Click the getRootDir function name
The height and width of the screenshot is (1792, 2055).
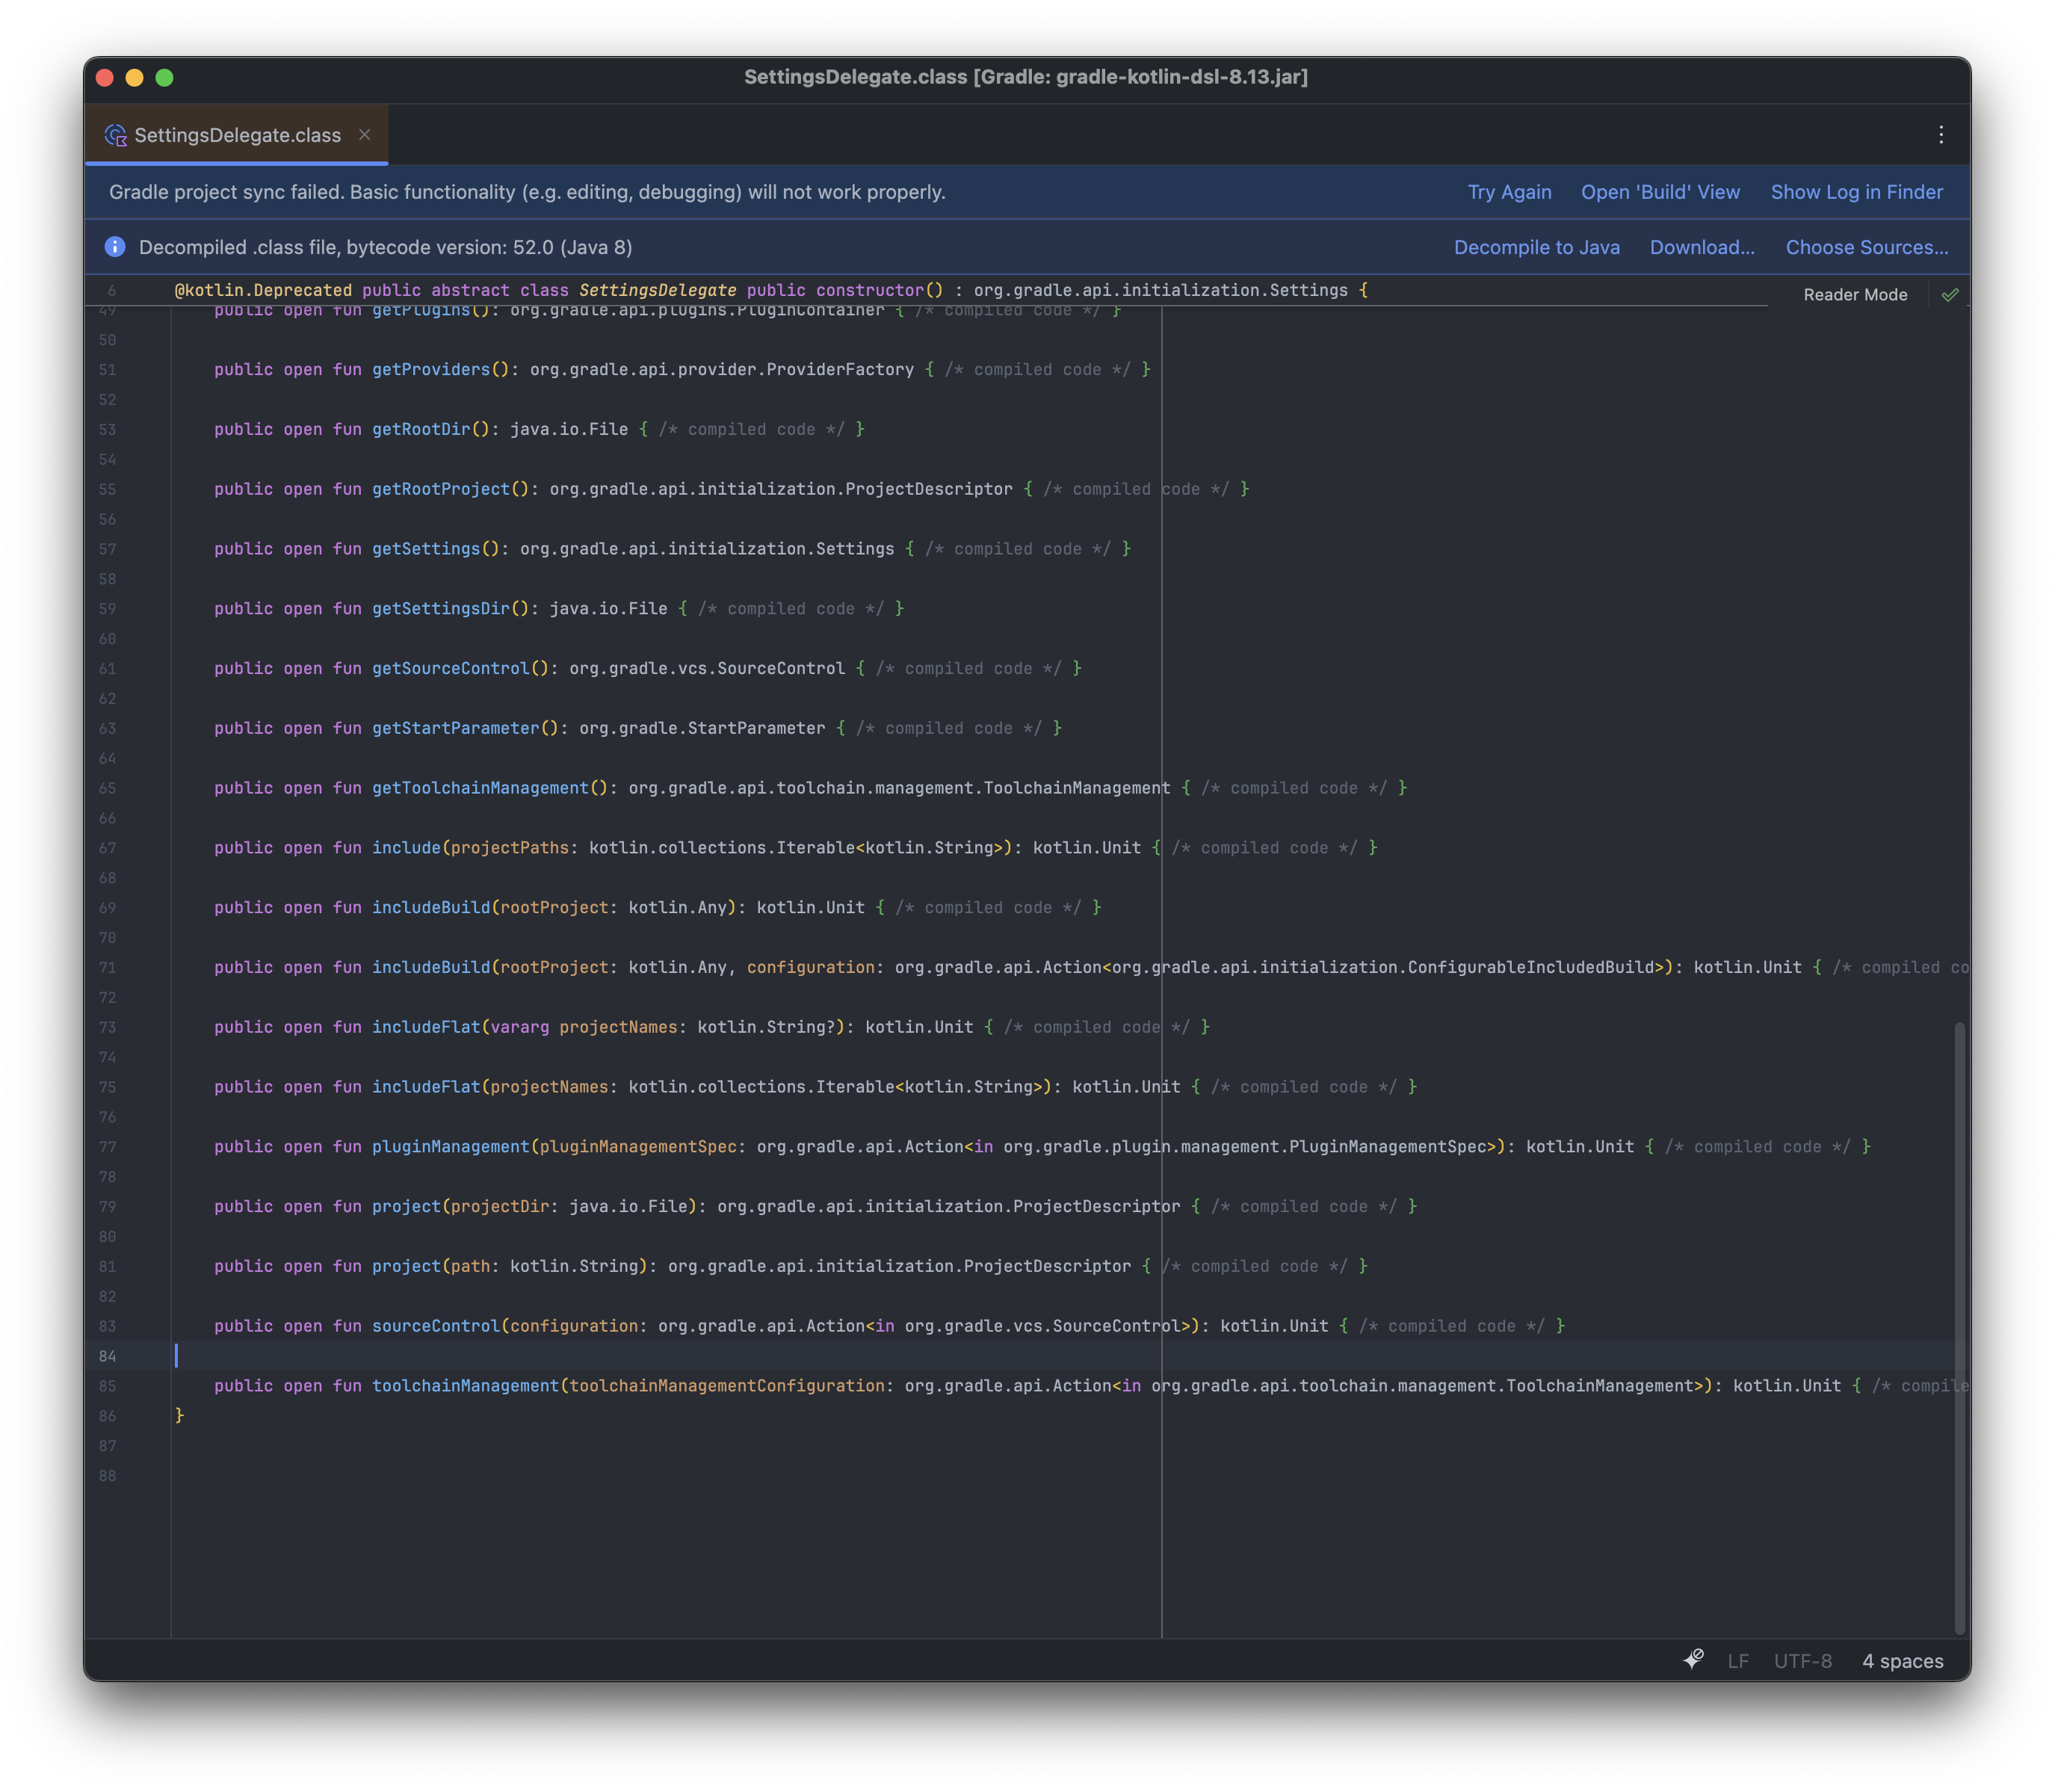[421, 429]
